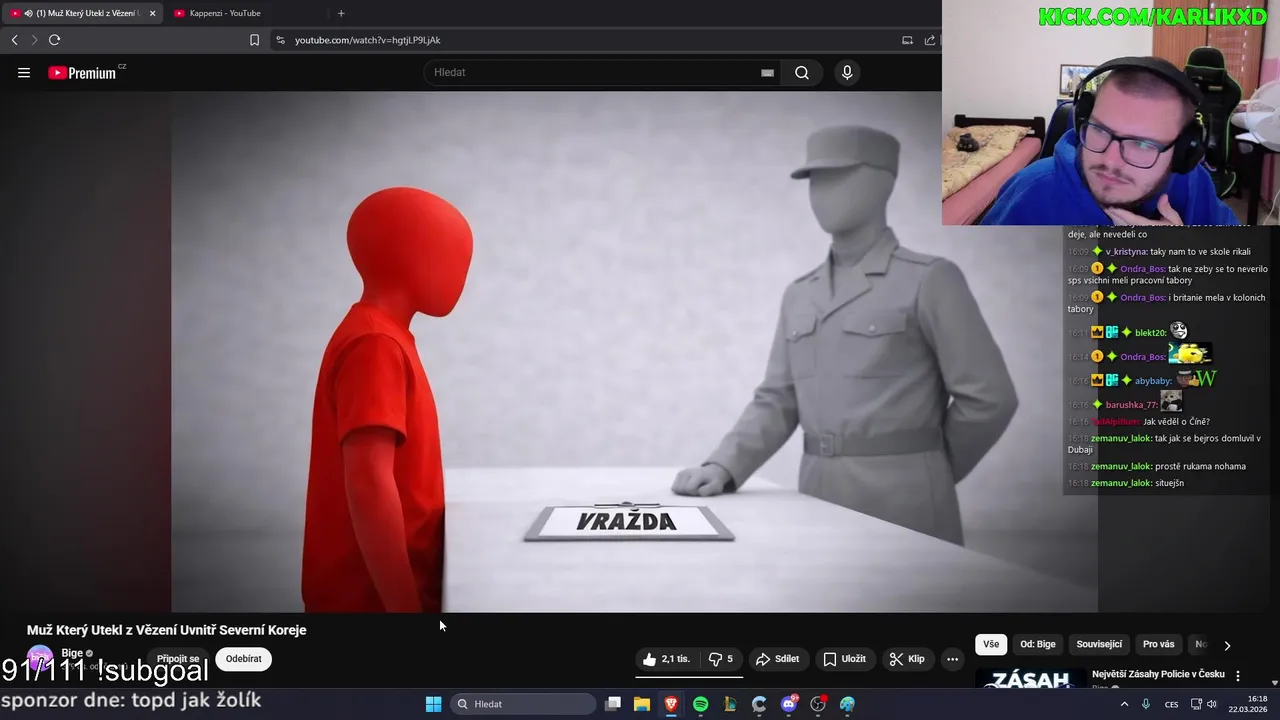The height and width of the screenshot is (720, 1280).
Task: Open a new browser tab with the plus icon
Action: click(x=341, y=13)
